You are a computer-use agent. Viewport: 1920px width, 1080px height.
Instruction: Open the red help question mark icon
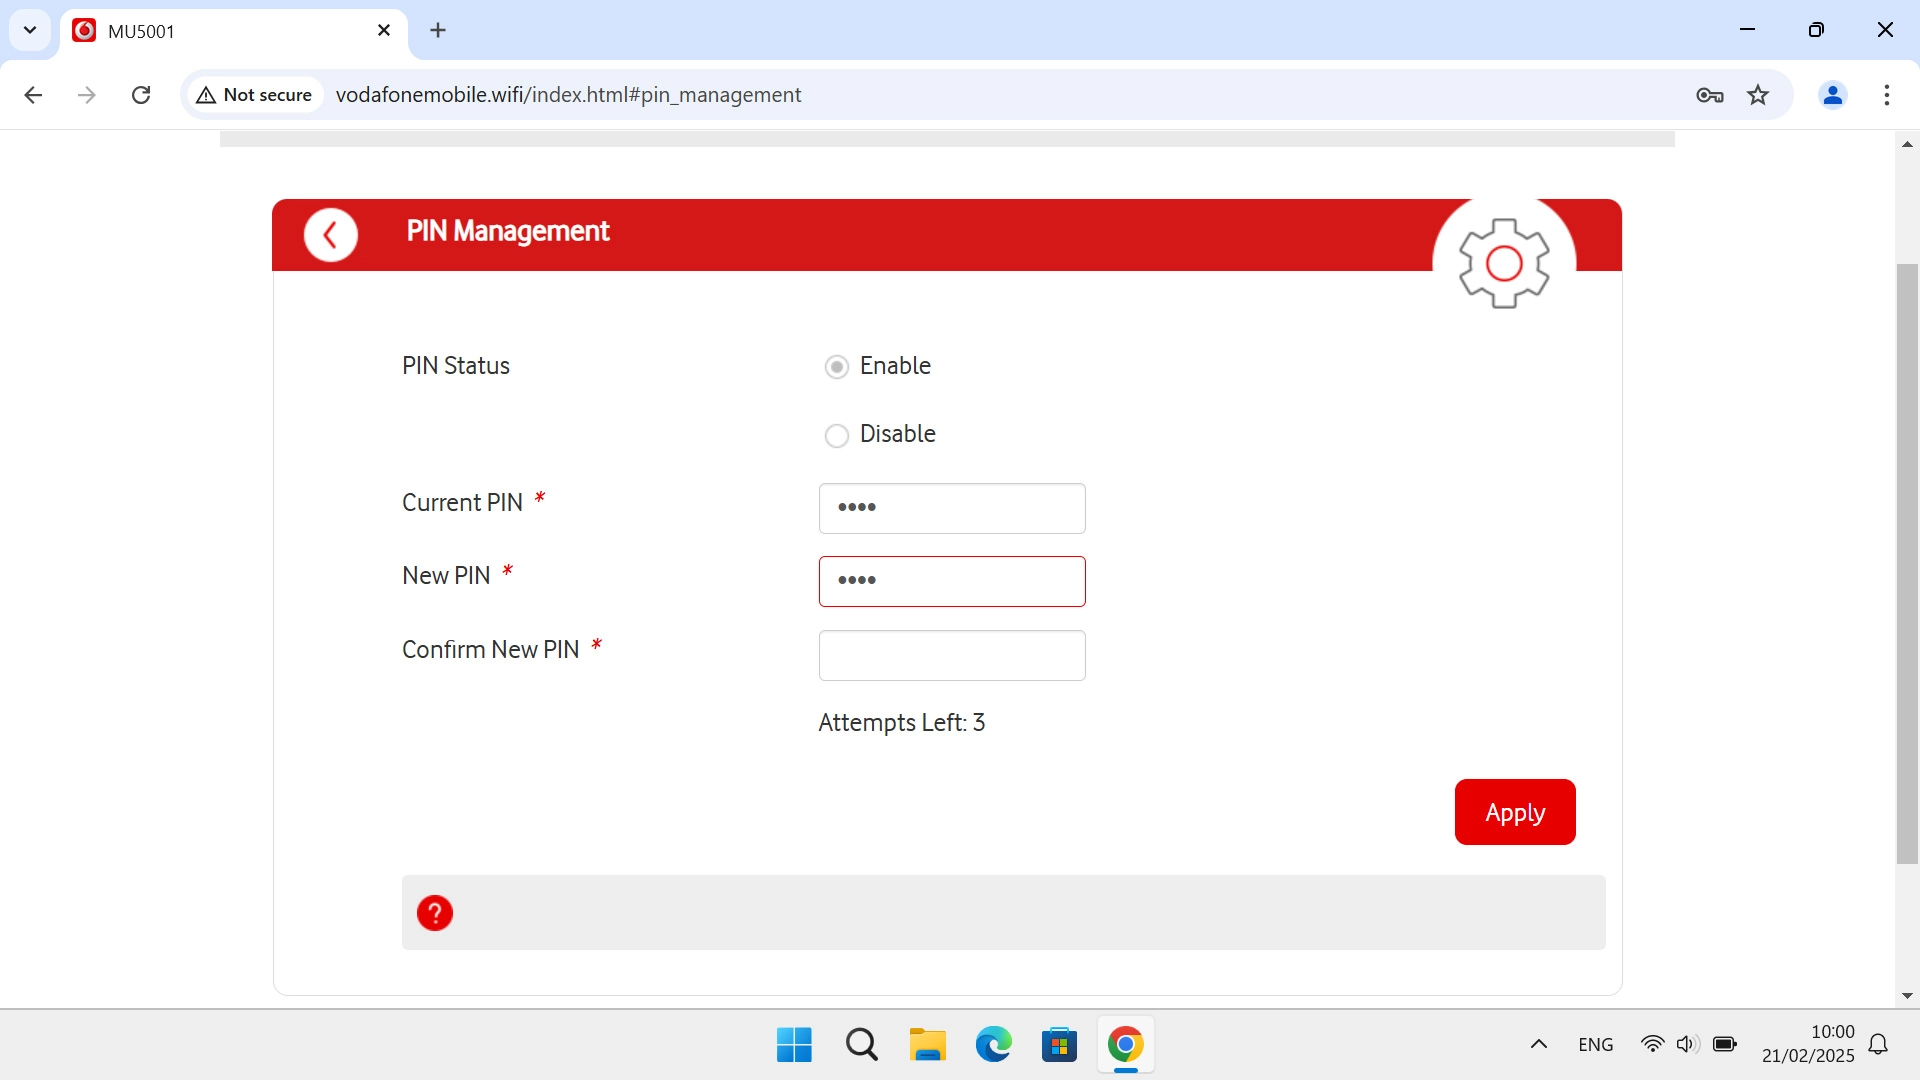click(x=435, y=913)
